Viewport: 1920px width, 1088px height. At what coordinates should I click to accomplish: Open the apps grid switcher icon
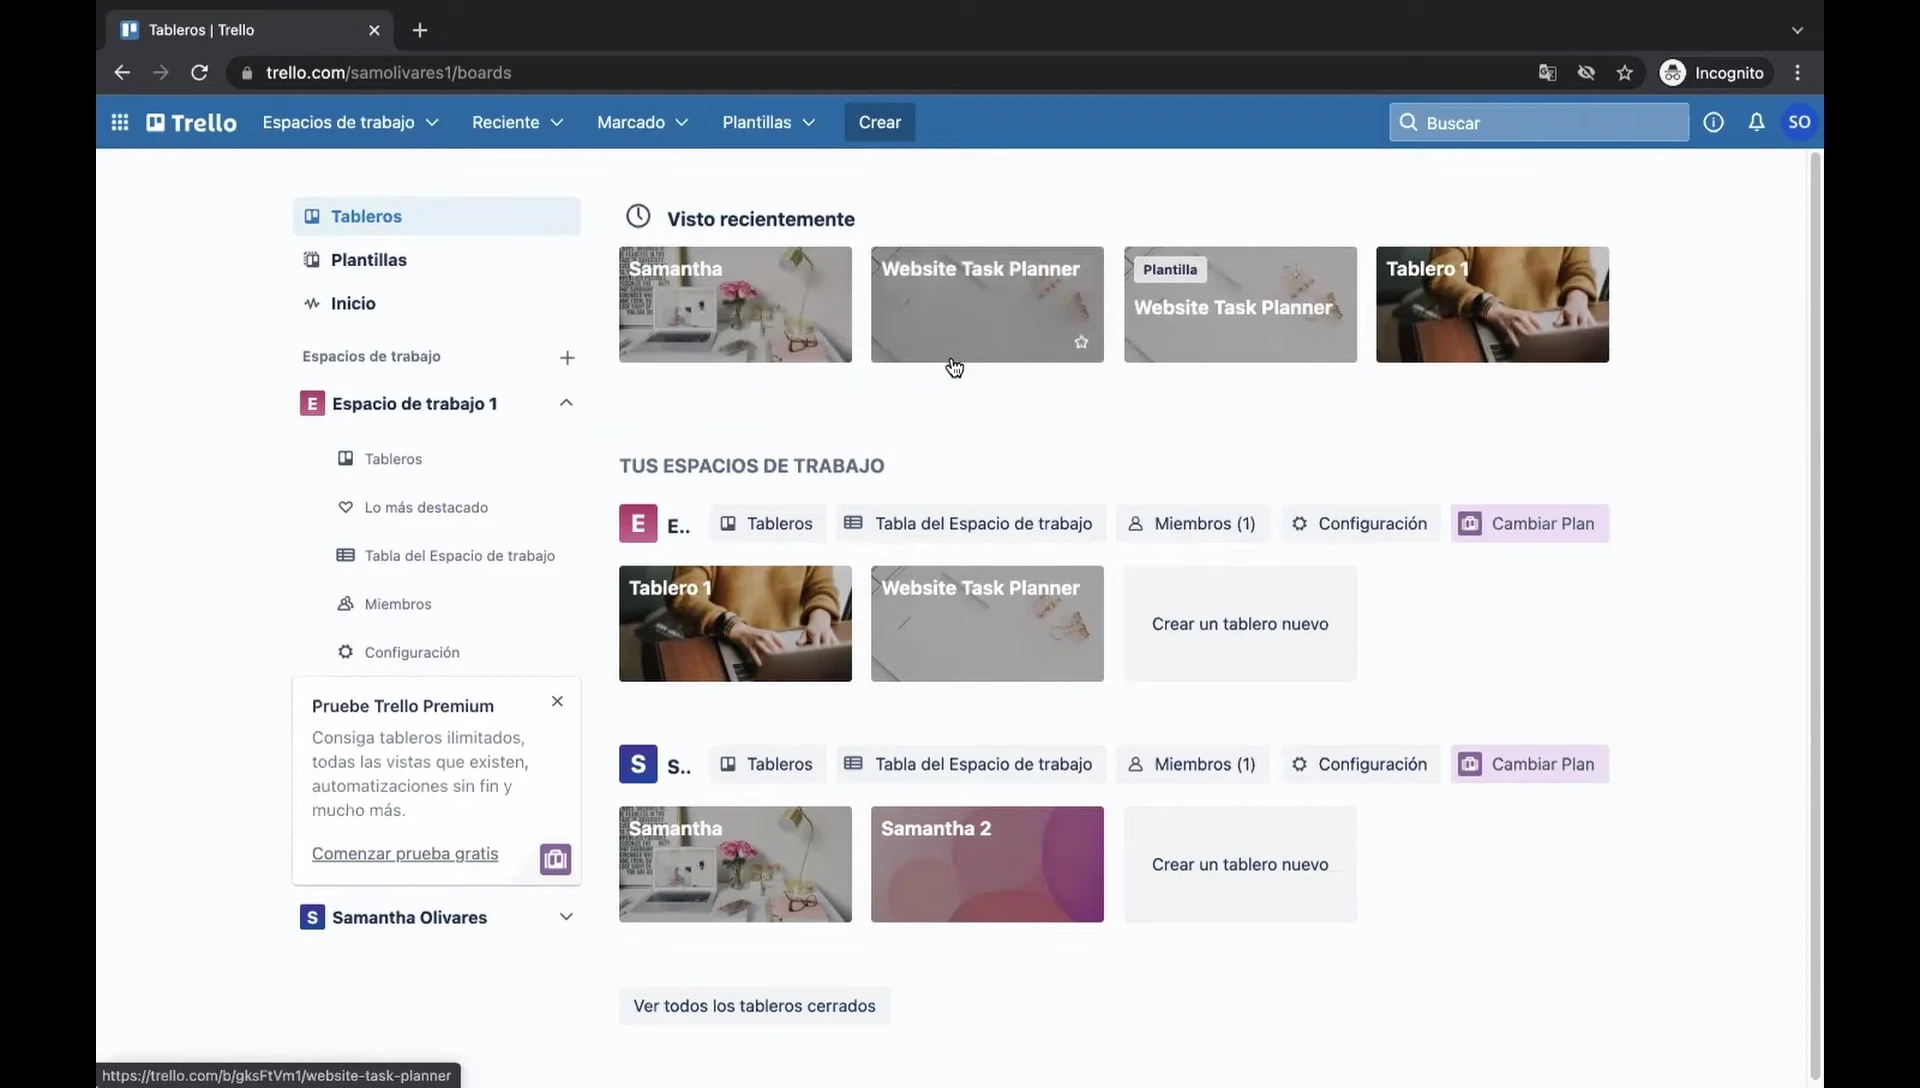pos(120,122)
